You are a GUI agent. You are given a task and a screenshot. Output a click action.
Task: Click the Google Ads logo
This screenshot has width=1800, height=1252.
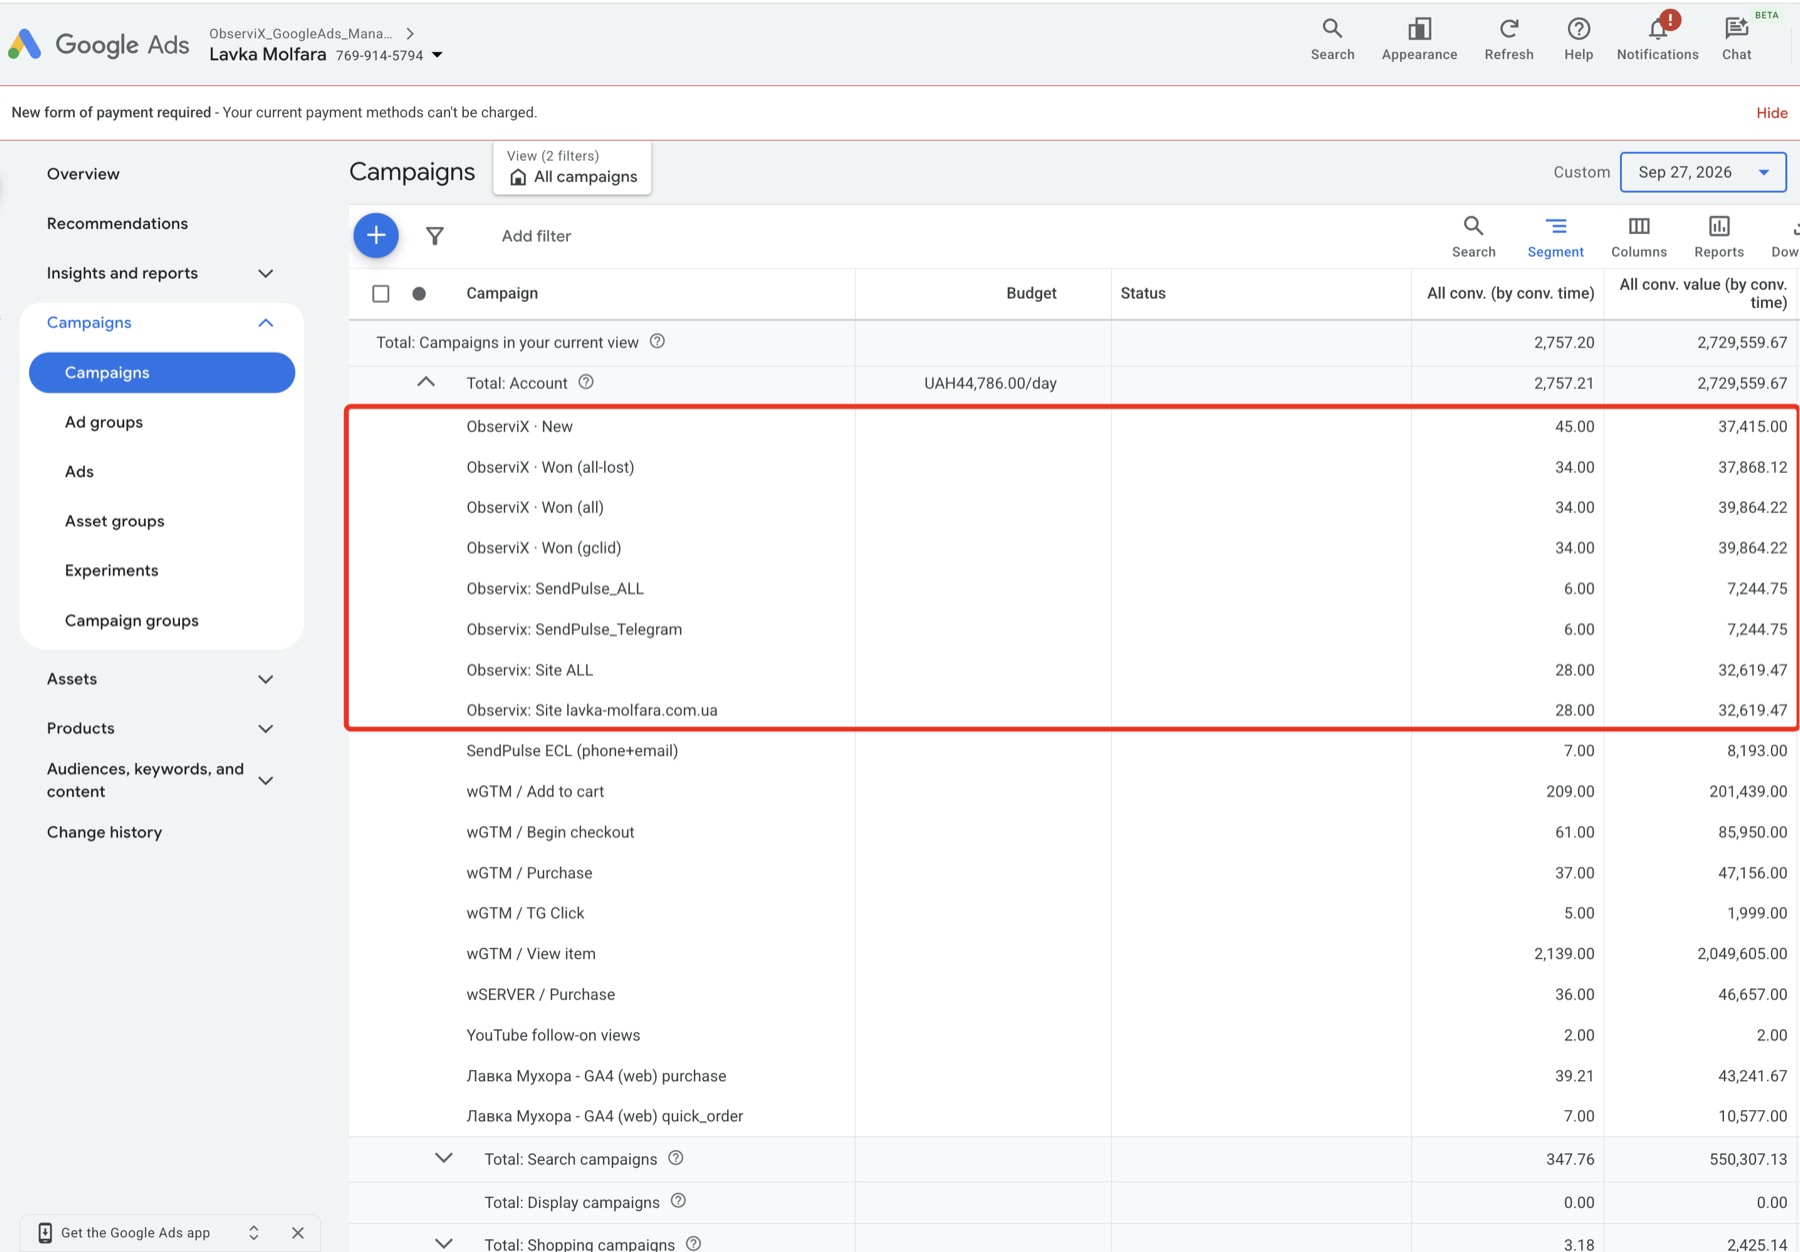pyautogui.click(x=98, y=44)
